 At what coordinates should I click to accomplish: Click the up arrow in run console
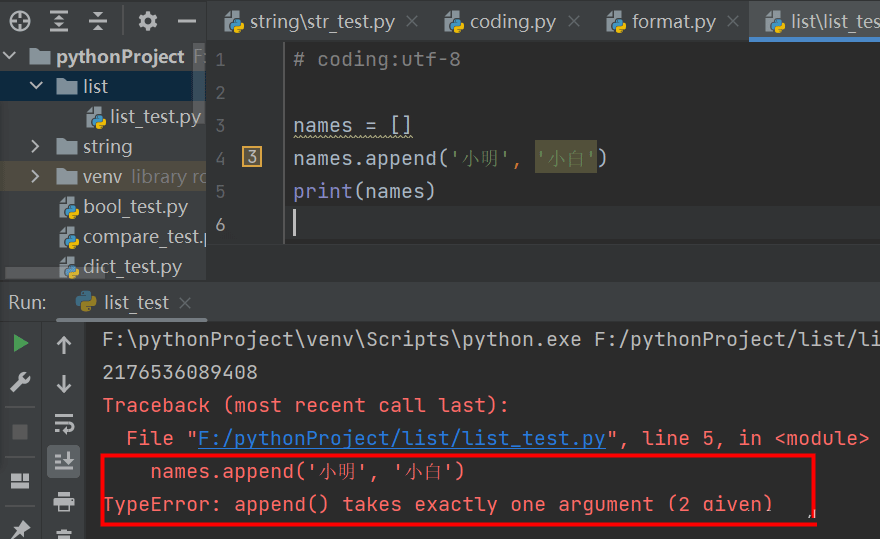[x=64, y=344]
